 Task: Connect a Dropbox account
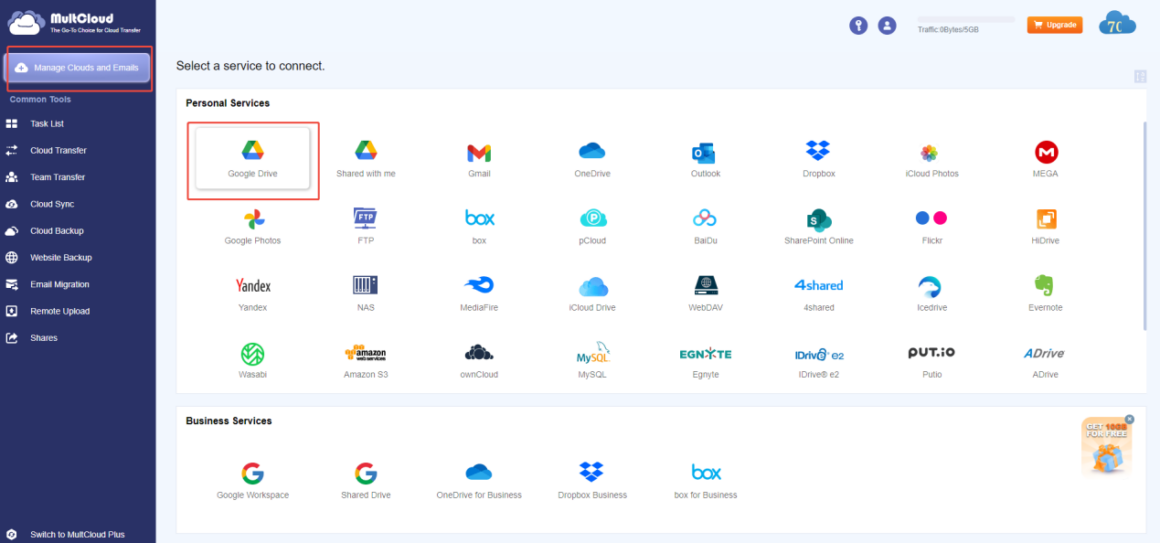pos(817,159)
